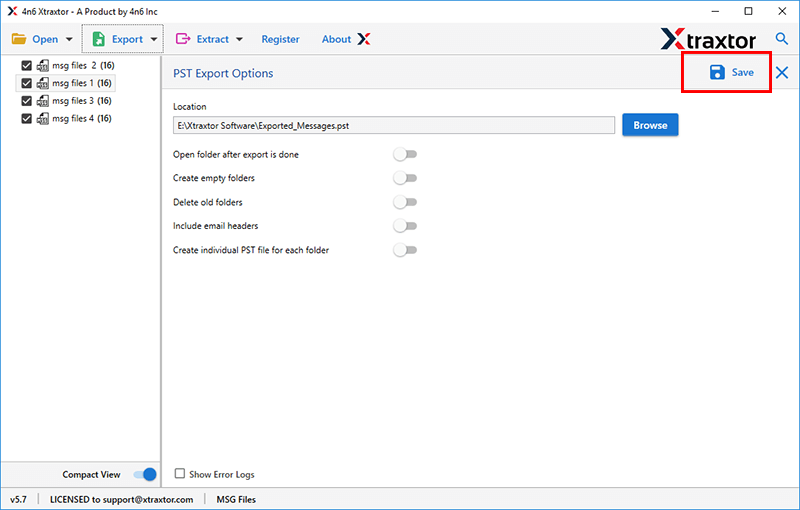Viewport: 800px width, 510px height.
Task: Open the Register menu item
Action: [280, 39]
